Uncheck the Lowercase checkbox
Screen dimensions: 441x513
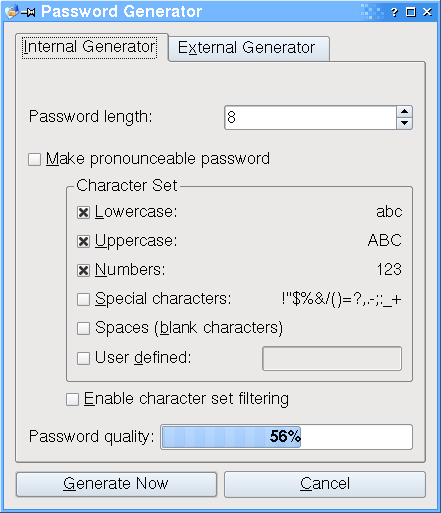(x=83, y=212)
